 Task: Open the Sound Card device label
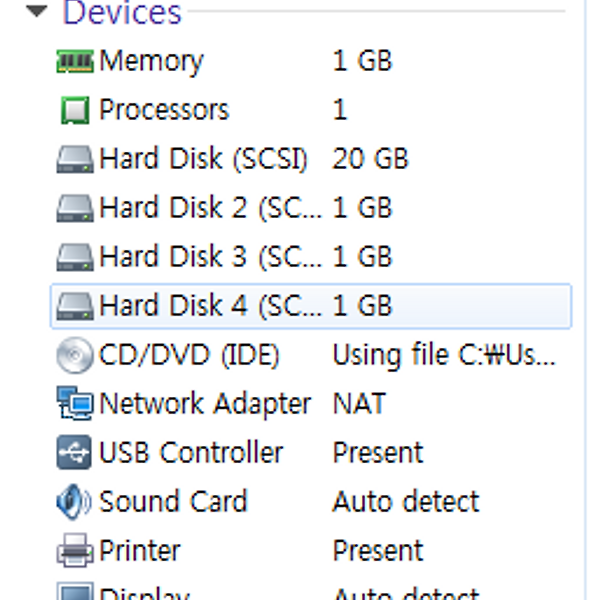(173, 502)
